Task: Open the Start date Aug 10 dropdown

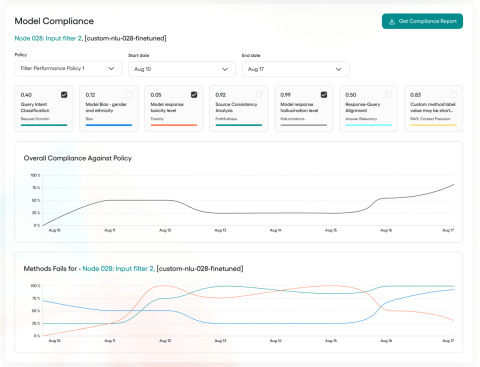Action: tap(182, 69)
